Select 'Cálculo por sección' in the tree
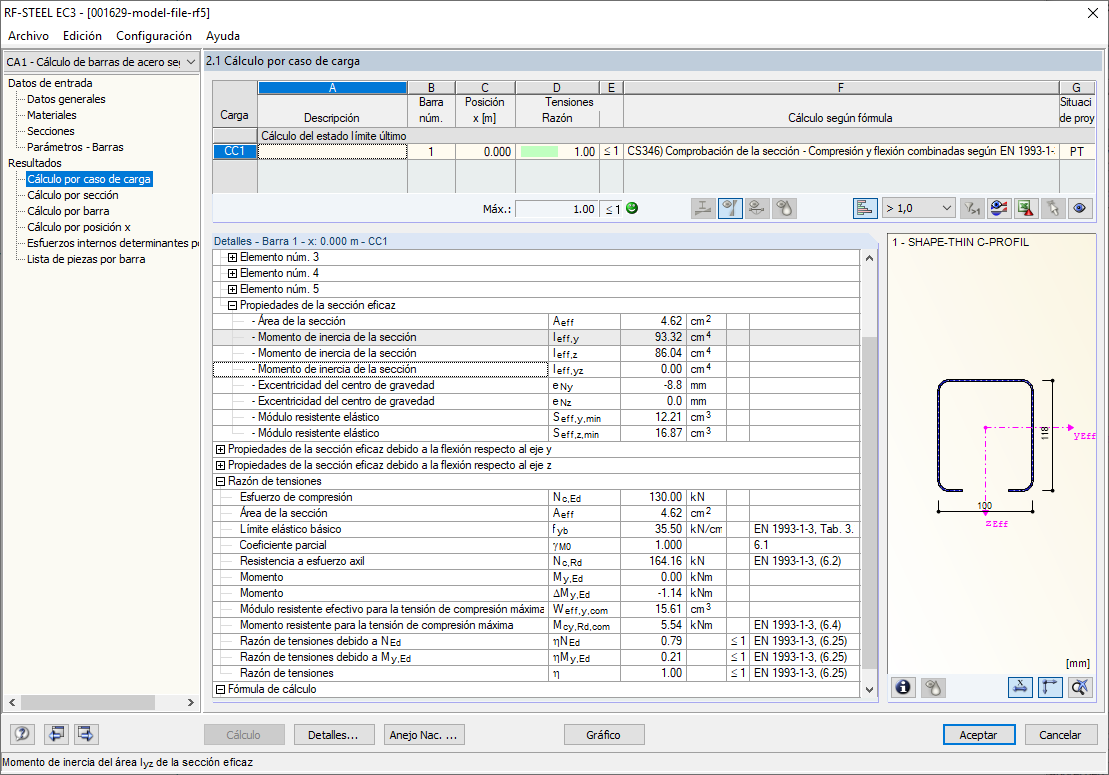The width and height of the screenshot is (1109, 775). pyautogui.click(x=73, y=195)
